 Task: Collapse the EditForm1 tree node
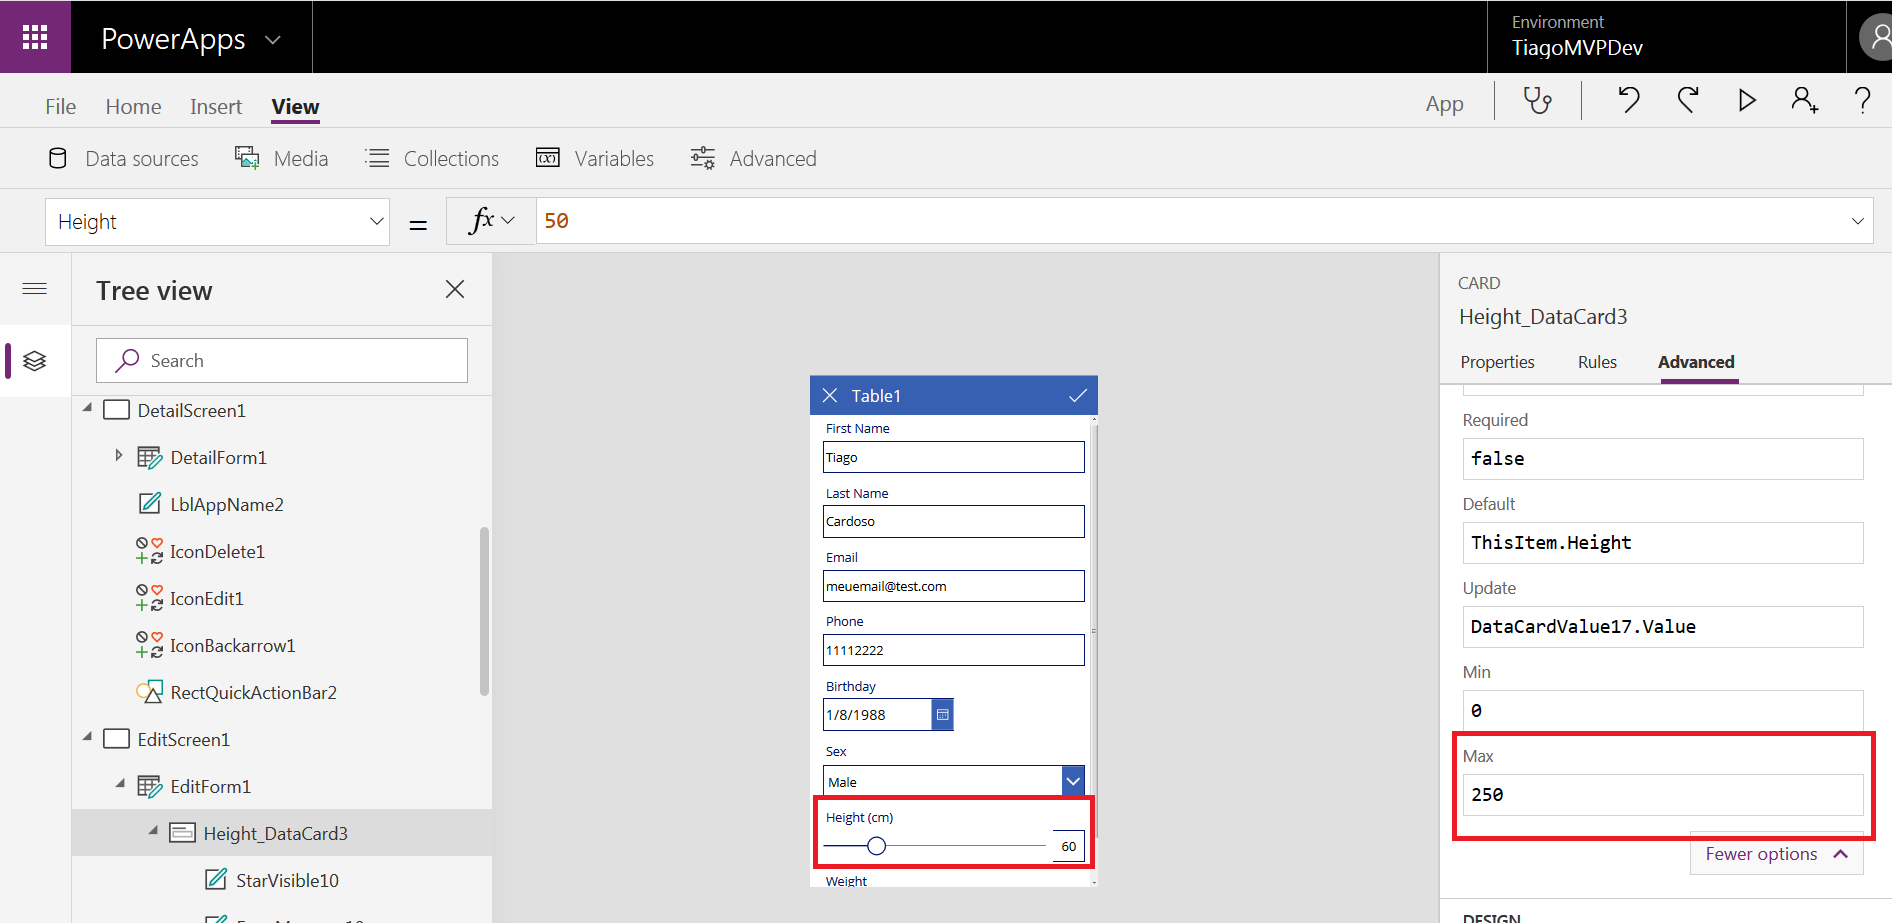[120, 784]
